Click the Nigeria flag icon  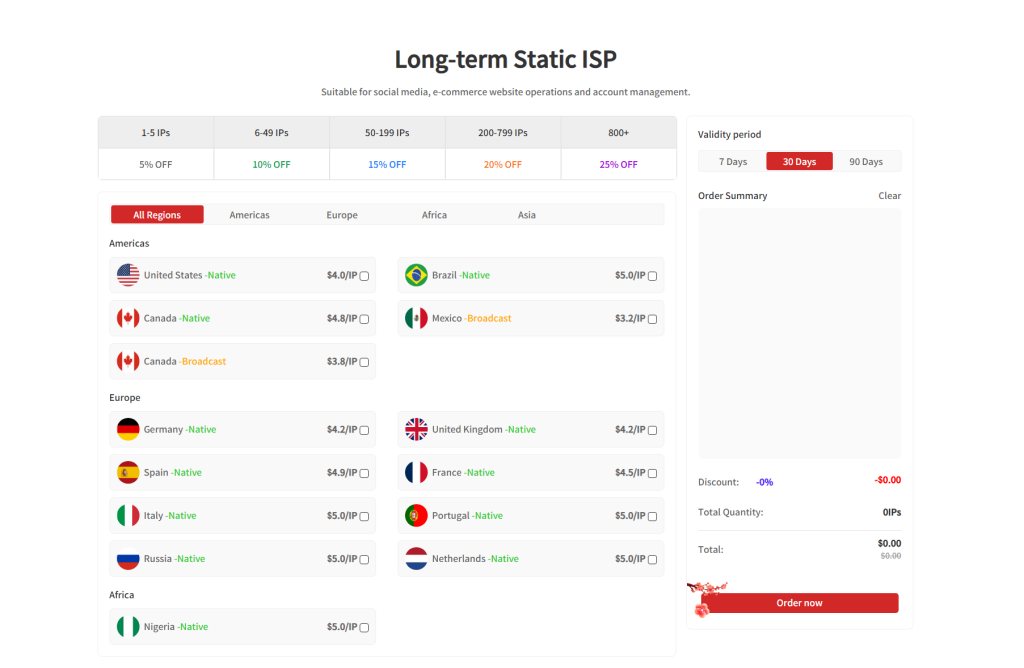point(128,627)
